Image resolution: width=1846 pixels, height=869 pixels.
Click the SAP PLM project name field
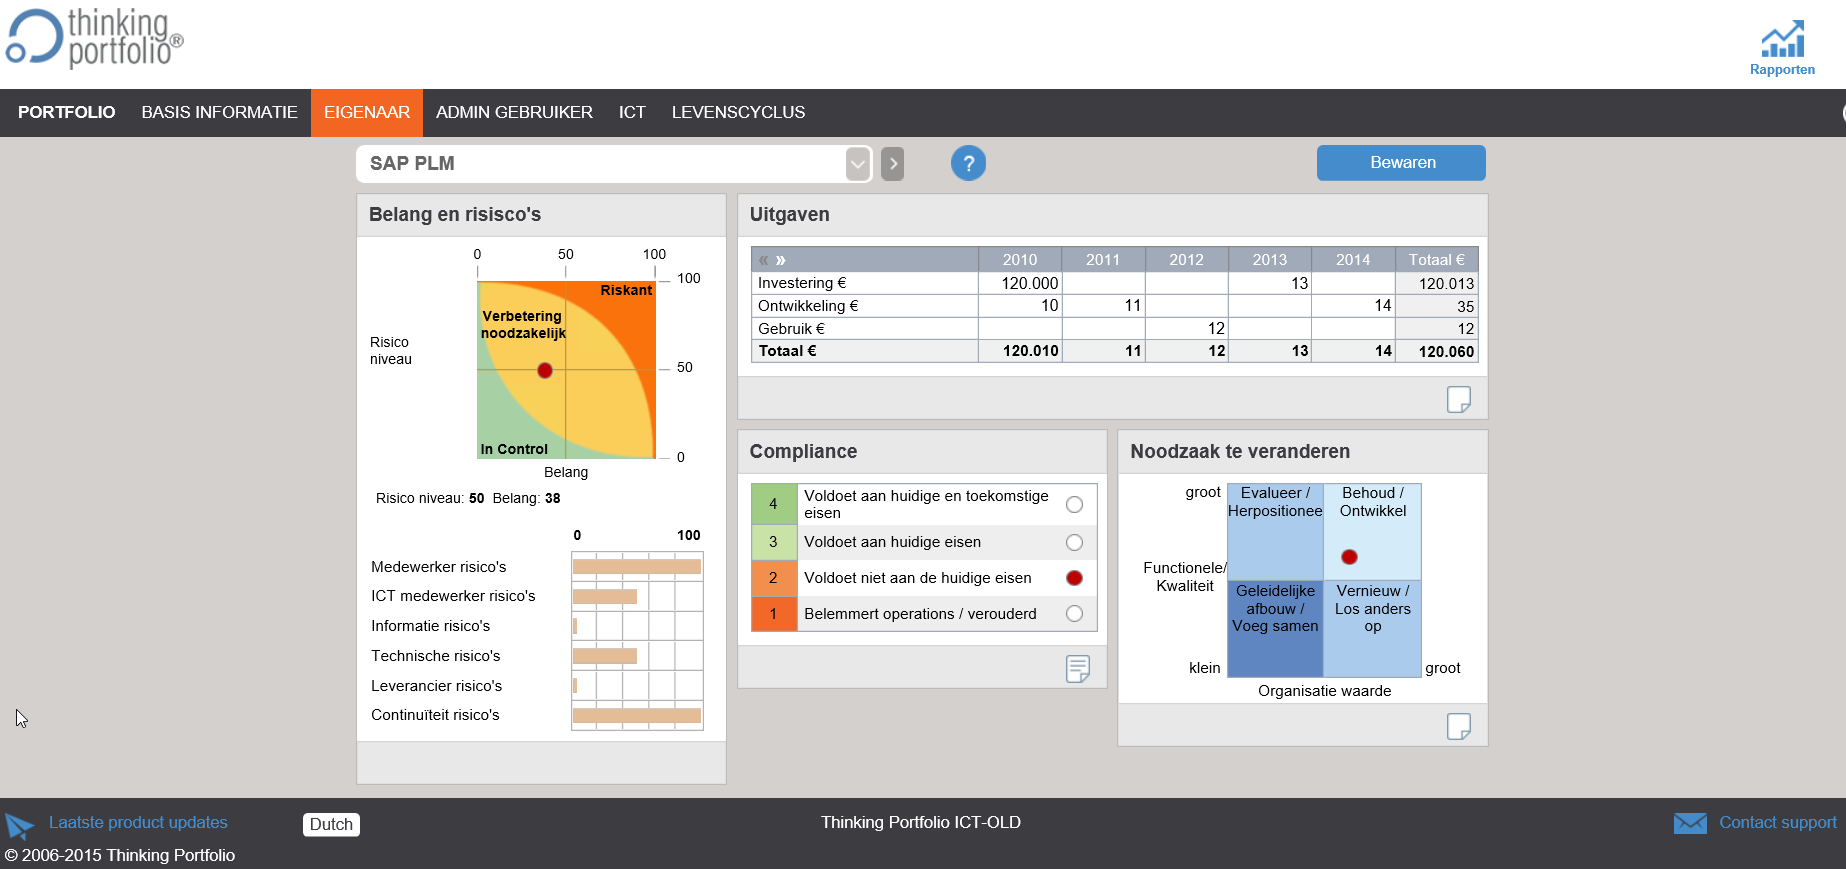tap(602, 164)
